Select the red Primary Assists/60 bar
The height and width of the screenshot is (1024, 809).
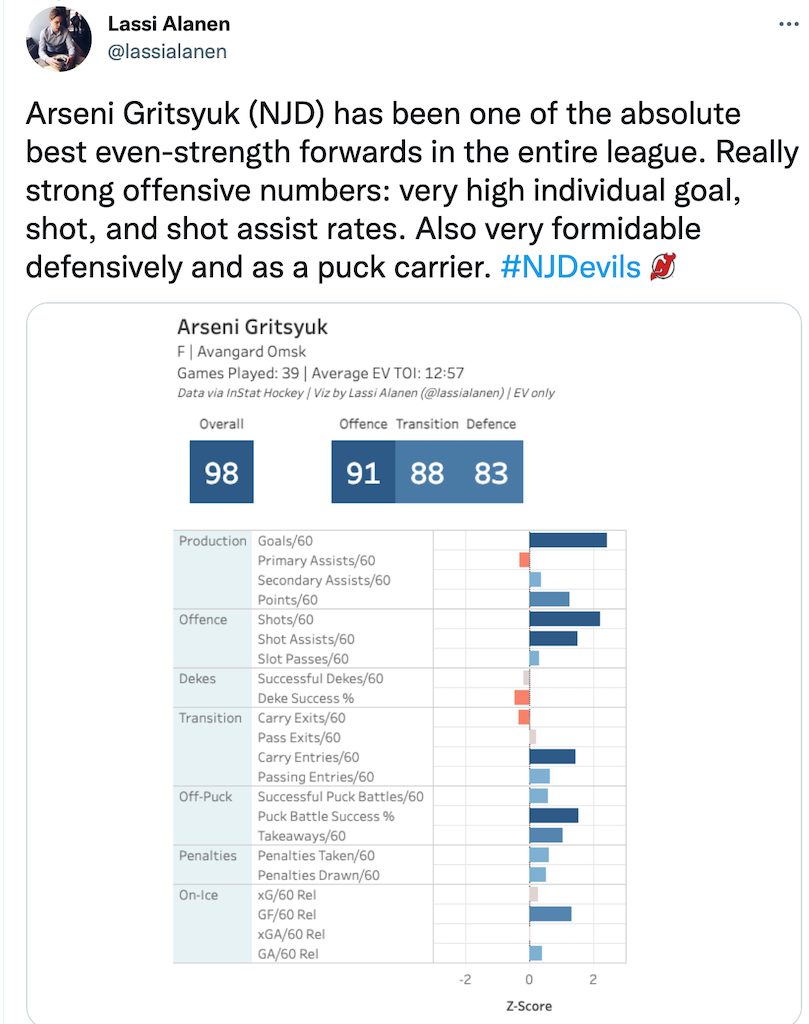click(524, 560)
